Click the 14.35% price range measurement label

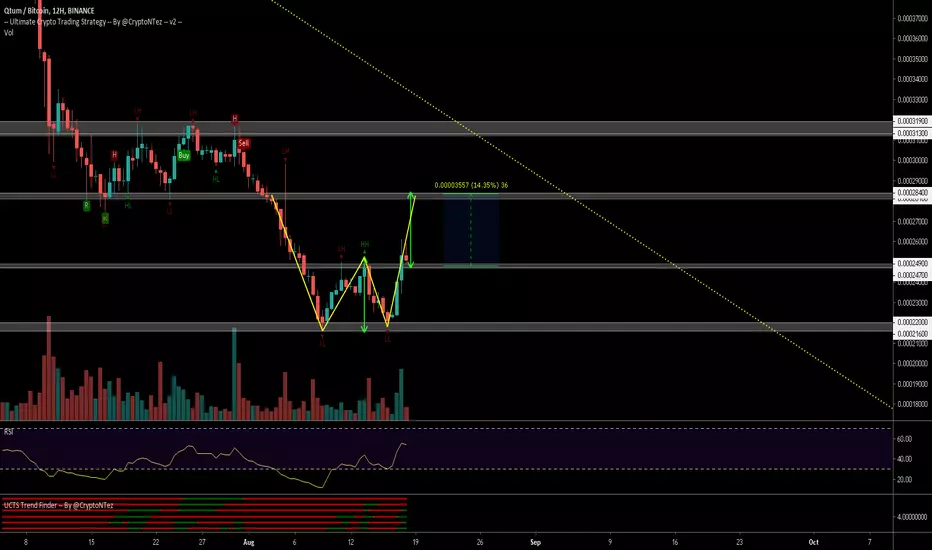(x=471, y=185)
